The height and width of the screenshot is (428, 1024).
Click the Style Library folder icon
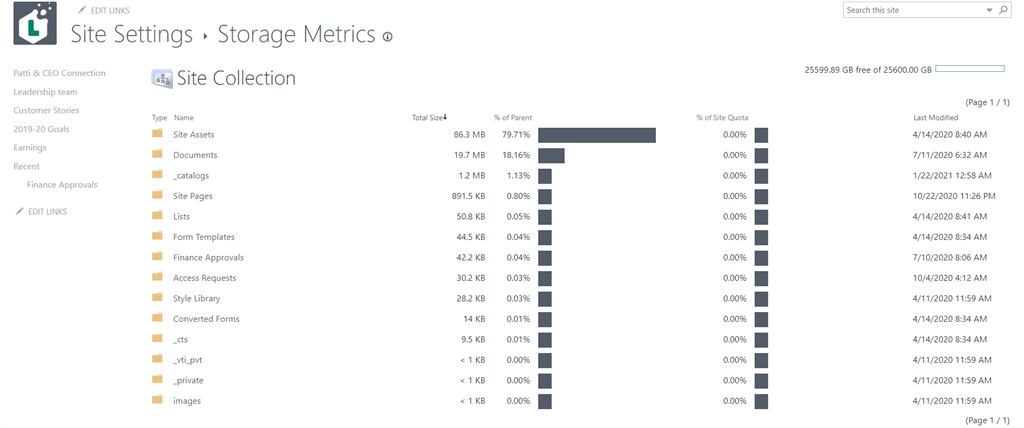pyautogui.click(x=157, y=297)
